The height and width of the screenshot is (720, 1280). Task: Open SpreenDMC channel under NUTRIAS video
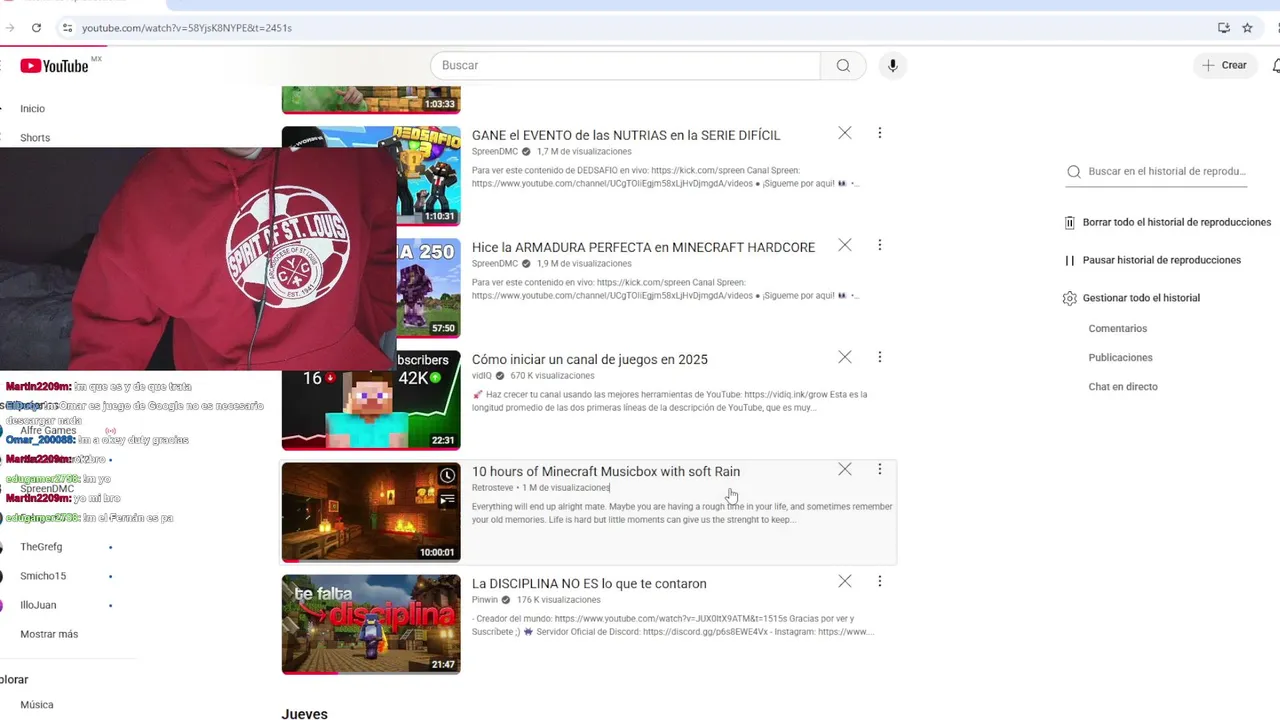[x=495, y=152]
